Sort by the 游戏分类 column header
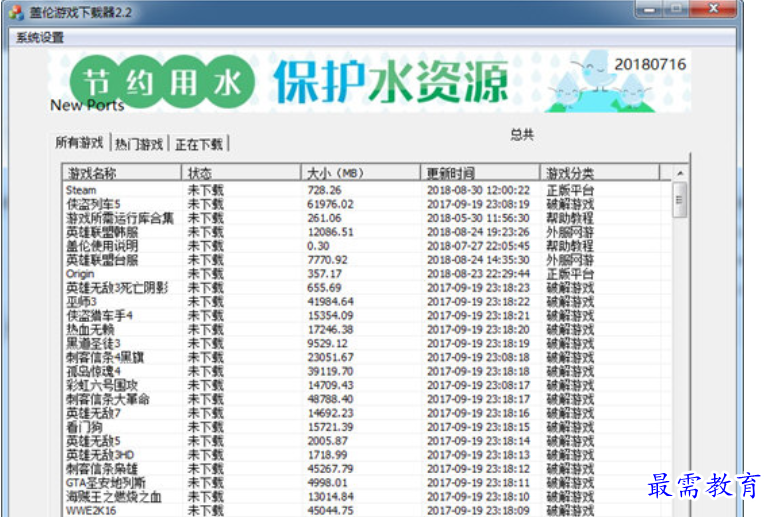This screenshot has height=517, width=769. tap(600, 173)
